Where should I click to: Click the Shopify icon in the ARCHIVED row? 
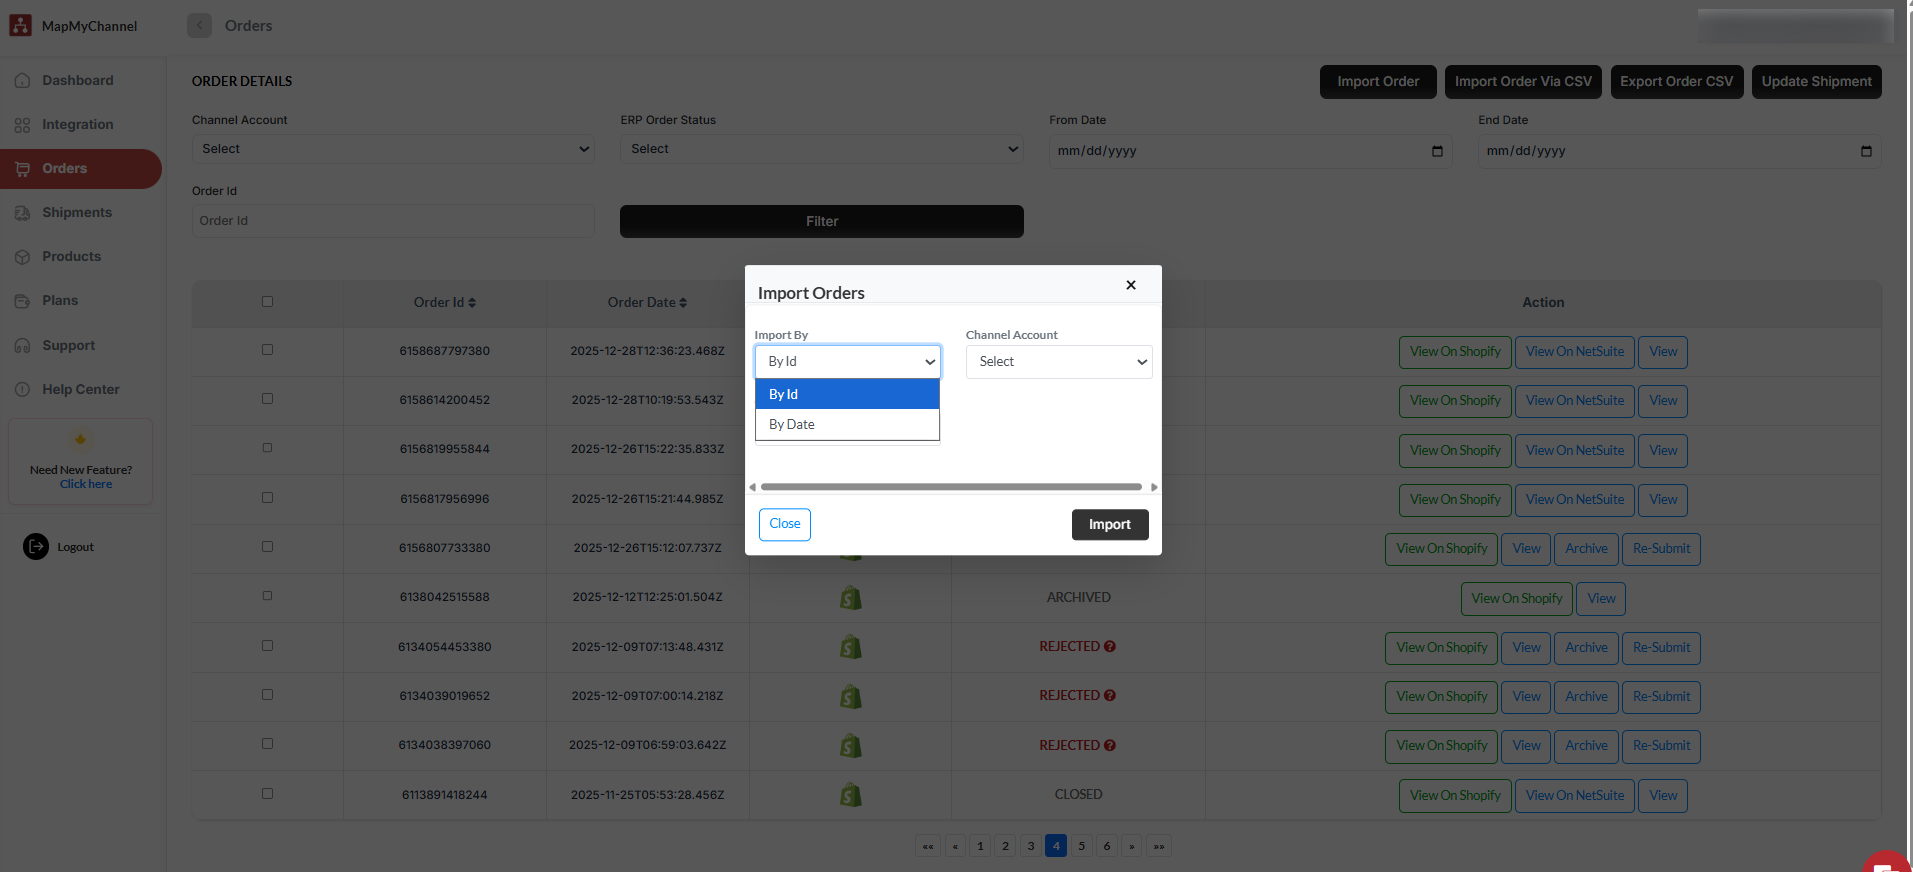[x=850, y=598]
